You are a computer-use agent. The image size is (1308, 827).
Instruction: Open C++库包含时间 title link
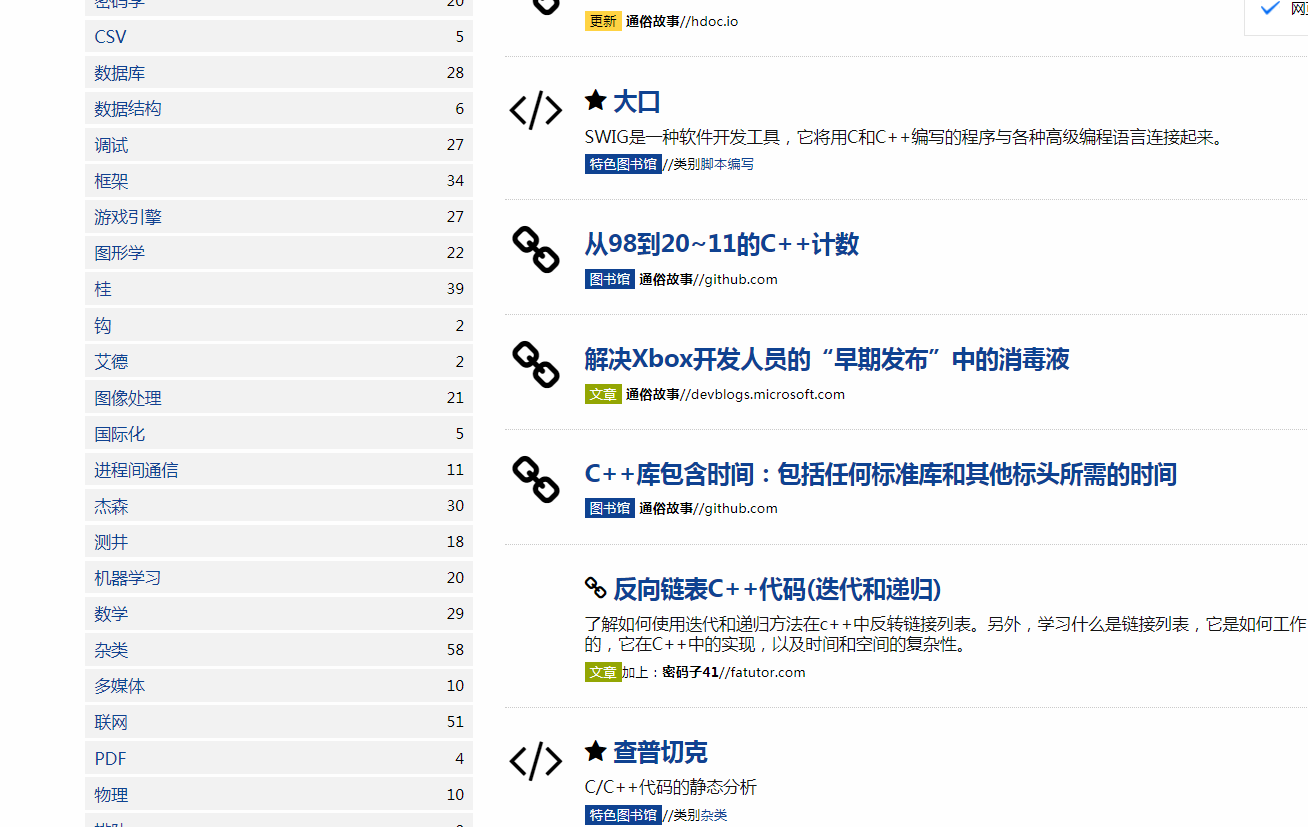(x=880, y=474)
